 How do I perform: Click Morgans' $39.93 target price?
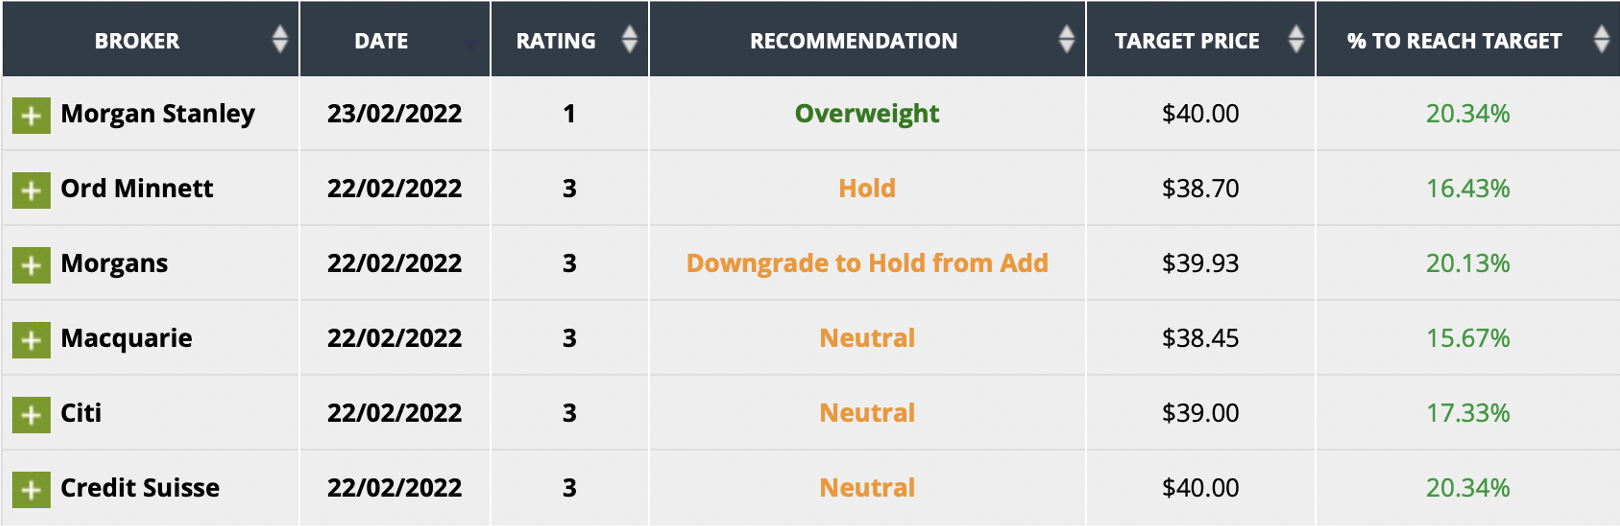coord(1200,263)
